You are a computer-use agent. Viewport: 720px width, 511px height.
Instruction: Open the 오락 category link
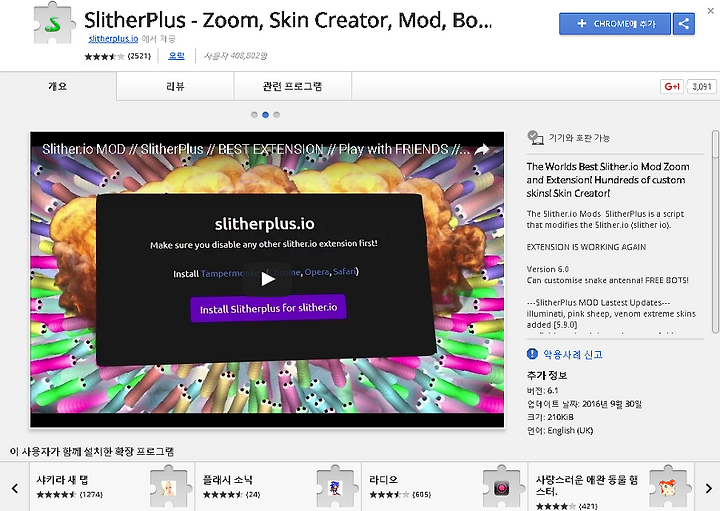(x=176, y=56)
